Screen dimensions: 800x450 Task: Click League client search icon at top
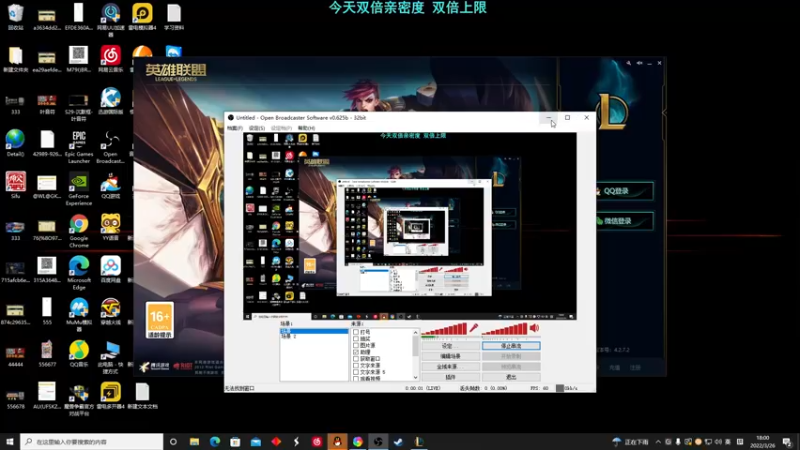point(629,63)
